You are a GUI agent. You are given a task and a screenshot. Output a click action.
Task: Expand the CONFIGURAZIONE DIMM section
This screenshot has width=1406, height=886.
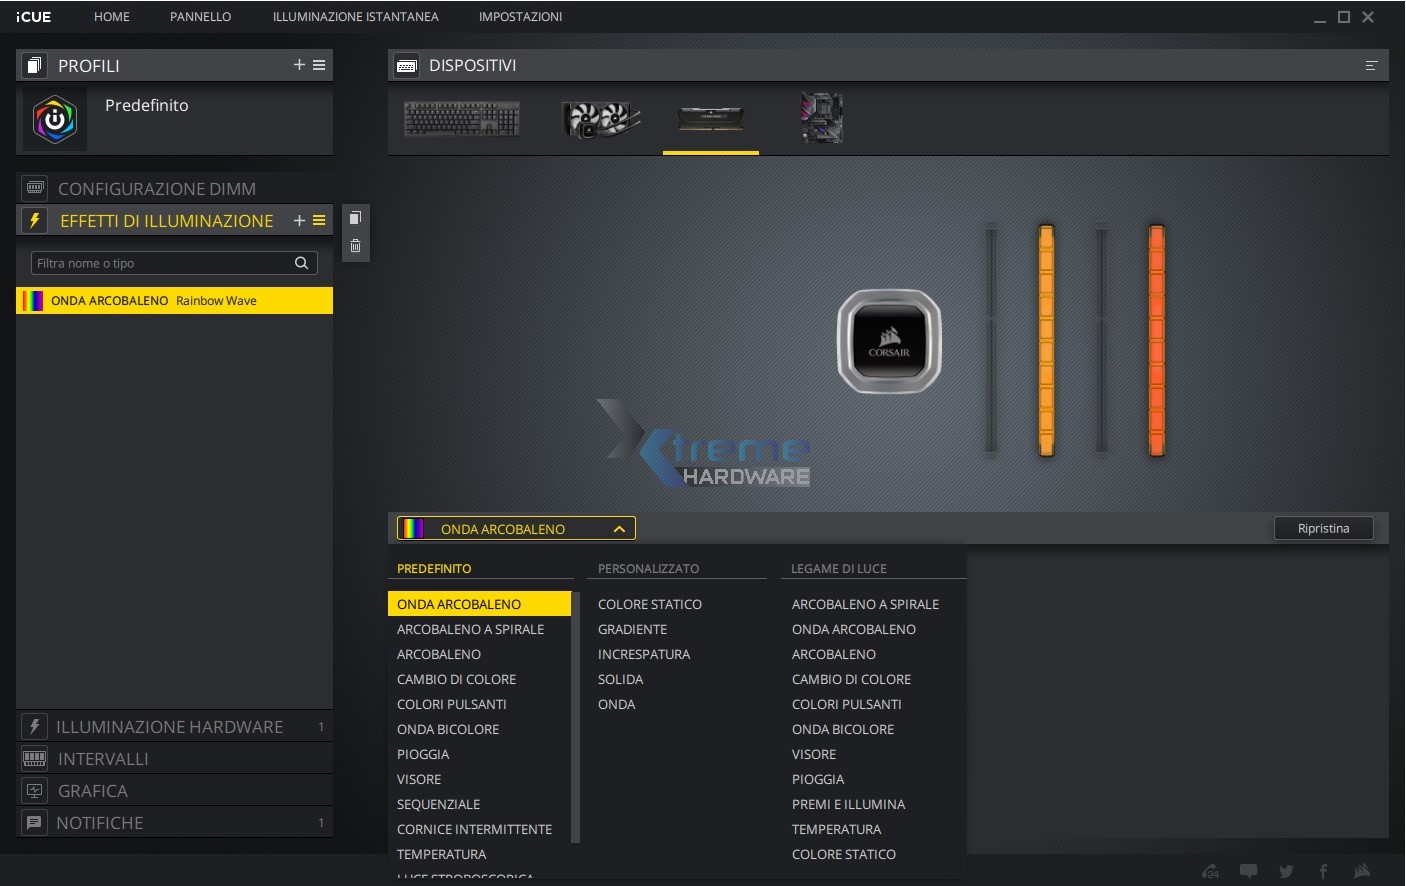[x=157, y=189]
